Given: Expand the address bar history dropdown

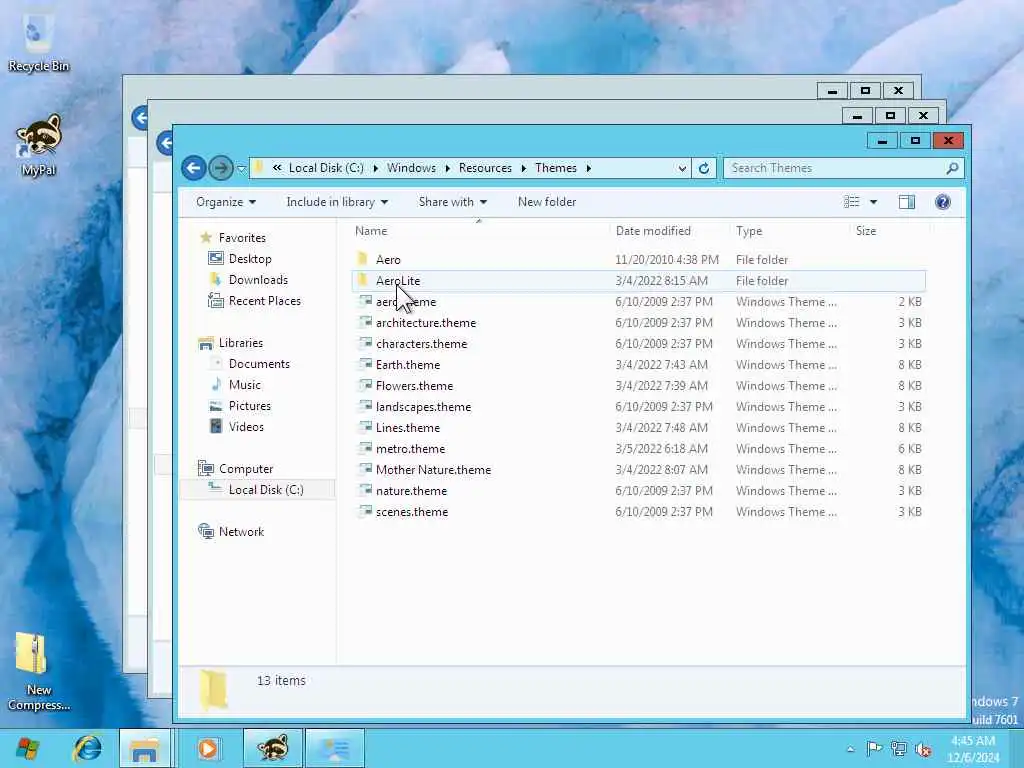Looking at the screenshot, I should 682,168.
